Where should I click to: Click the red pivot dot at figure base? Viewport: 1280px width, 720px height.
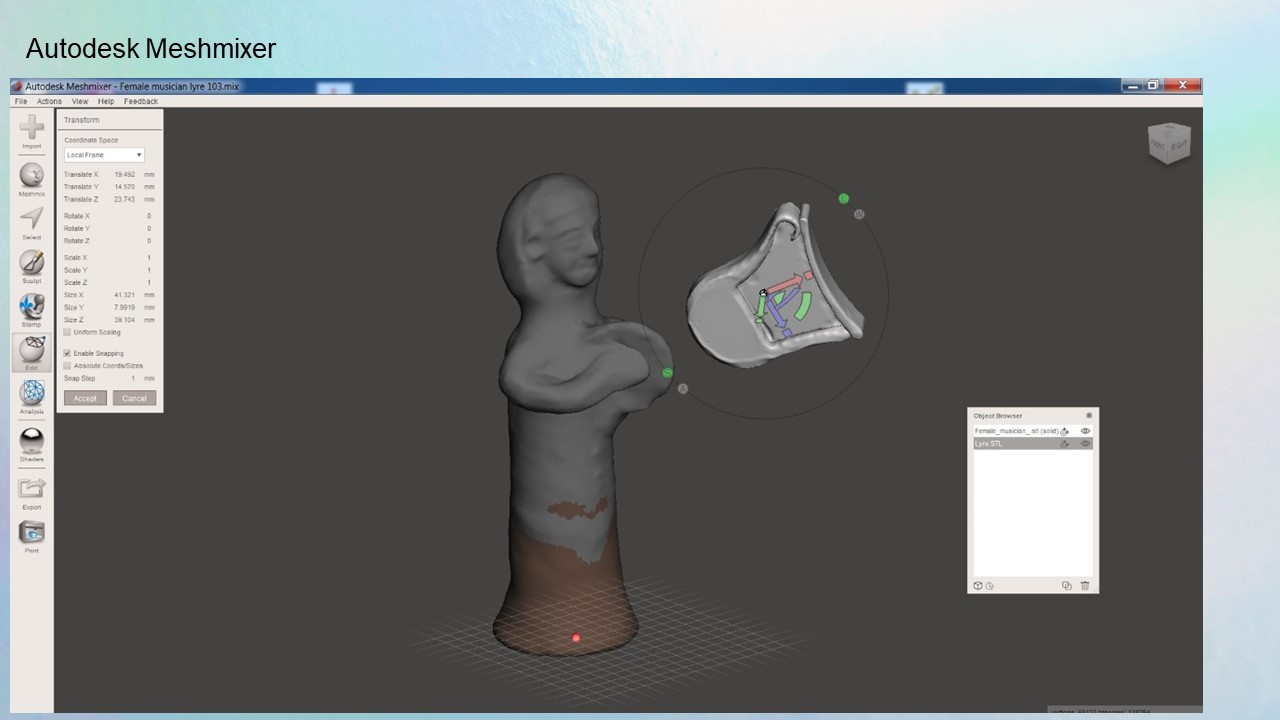(576, 638)
